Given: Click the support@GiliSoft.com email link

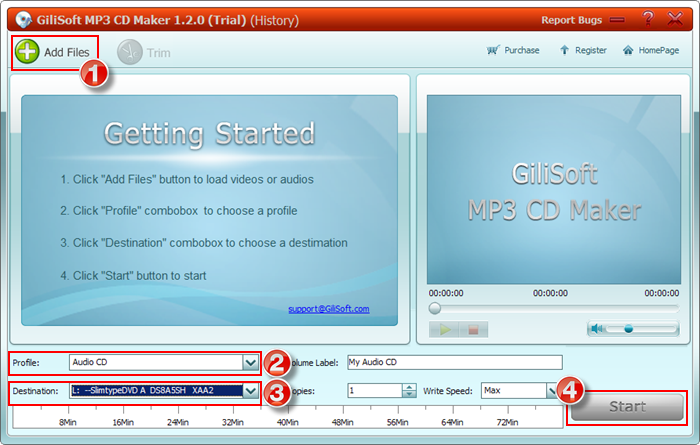Looking at the screenshot, I should [328, 309].
